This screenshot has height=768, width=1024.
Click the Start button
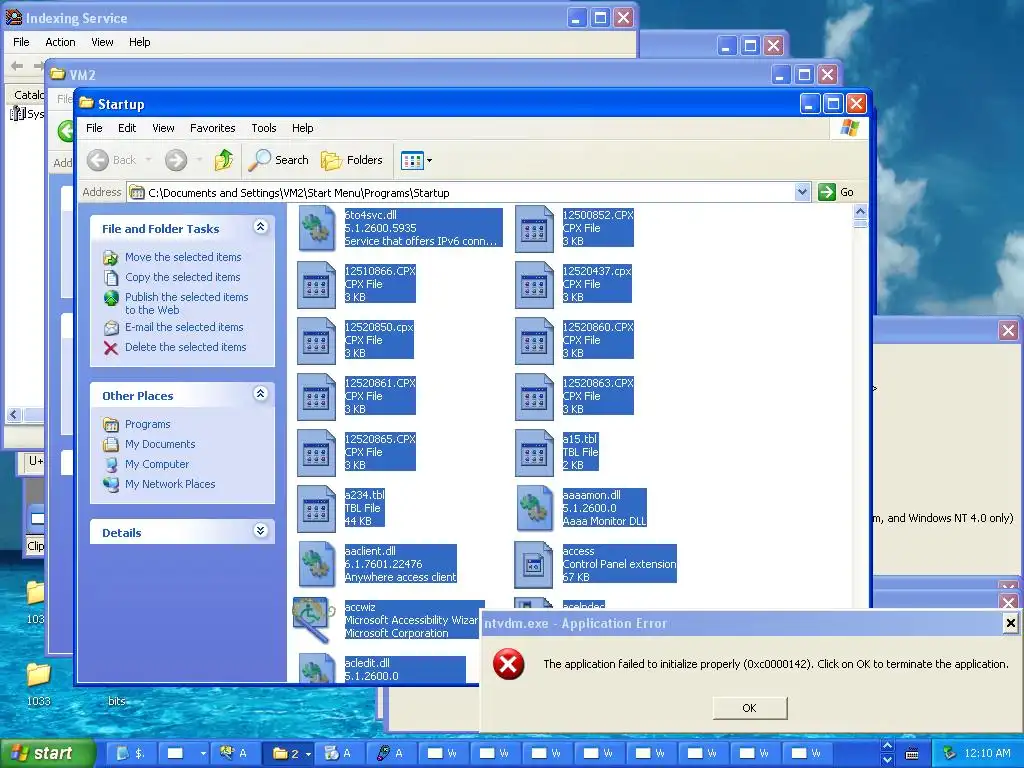coord(47,753)
